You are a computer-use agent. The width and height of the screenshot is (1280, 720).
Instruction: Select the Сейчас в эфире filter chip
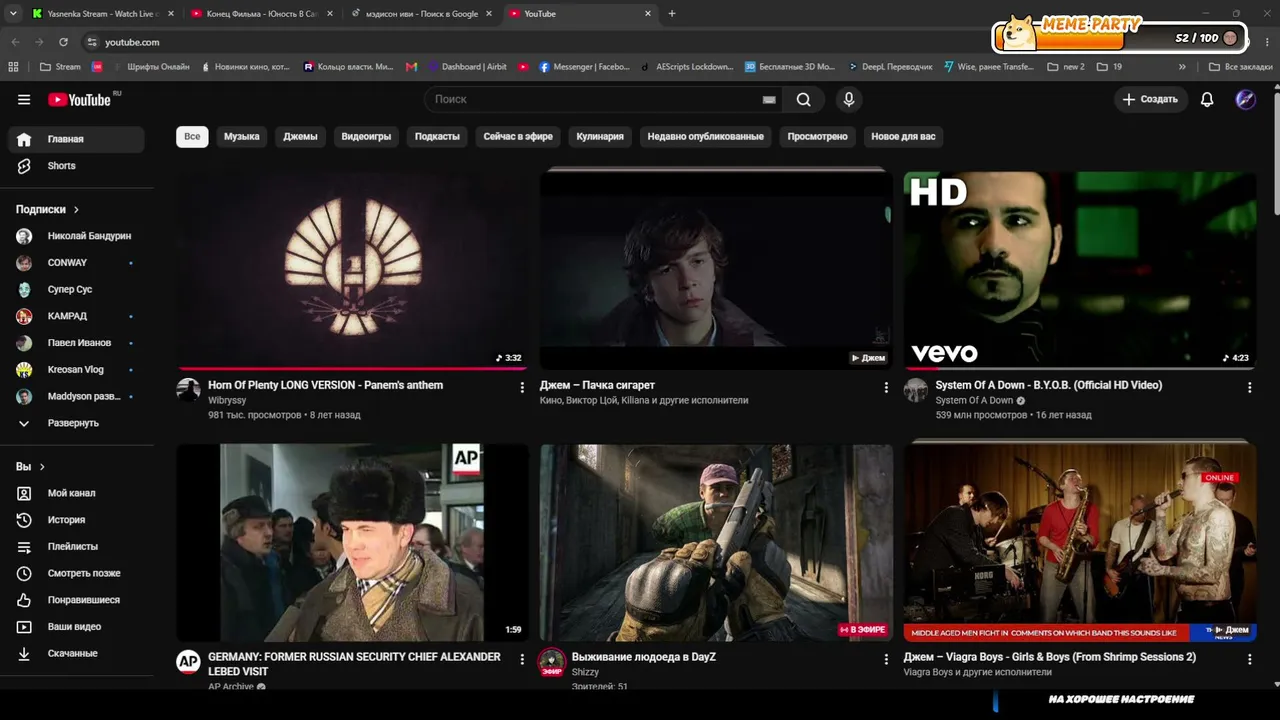(518, 137)
